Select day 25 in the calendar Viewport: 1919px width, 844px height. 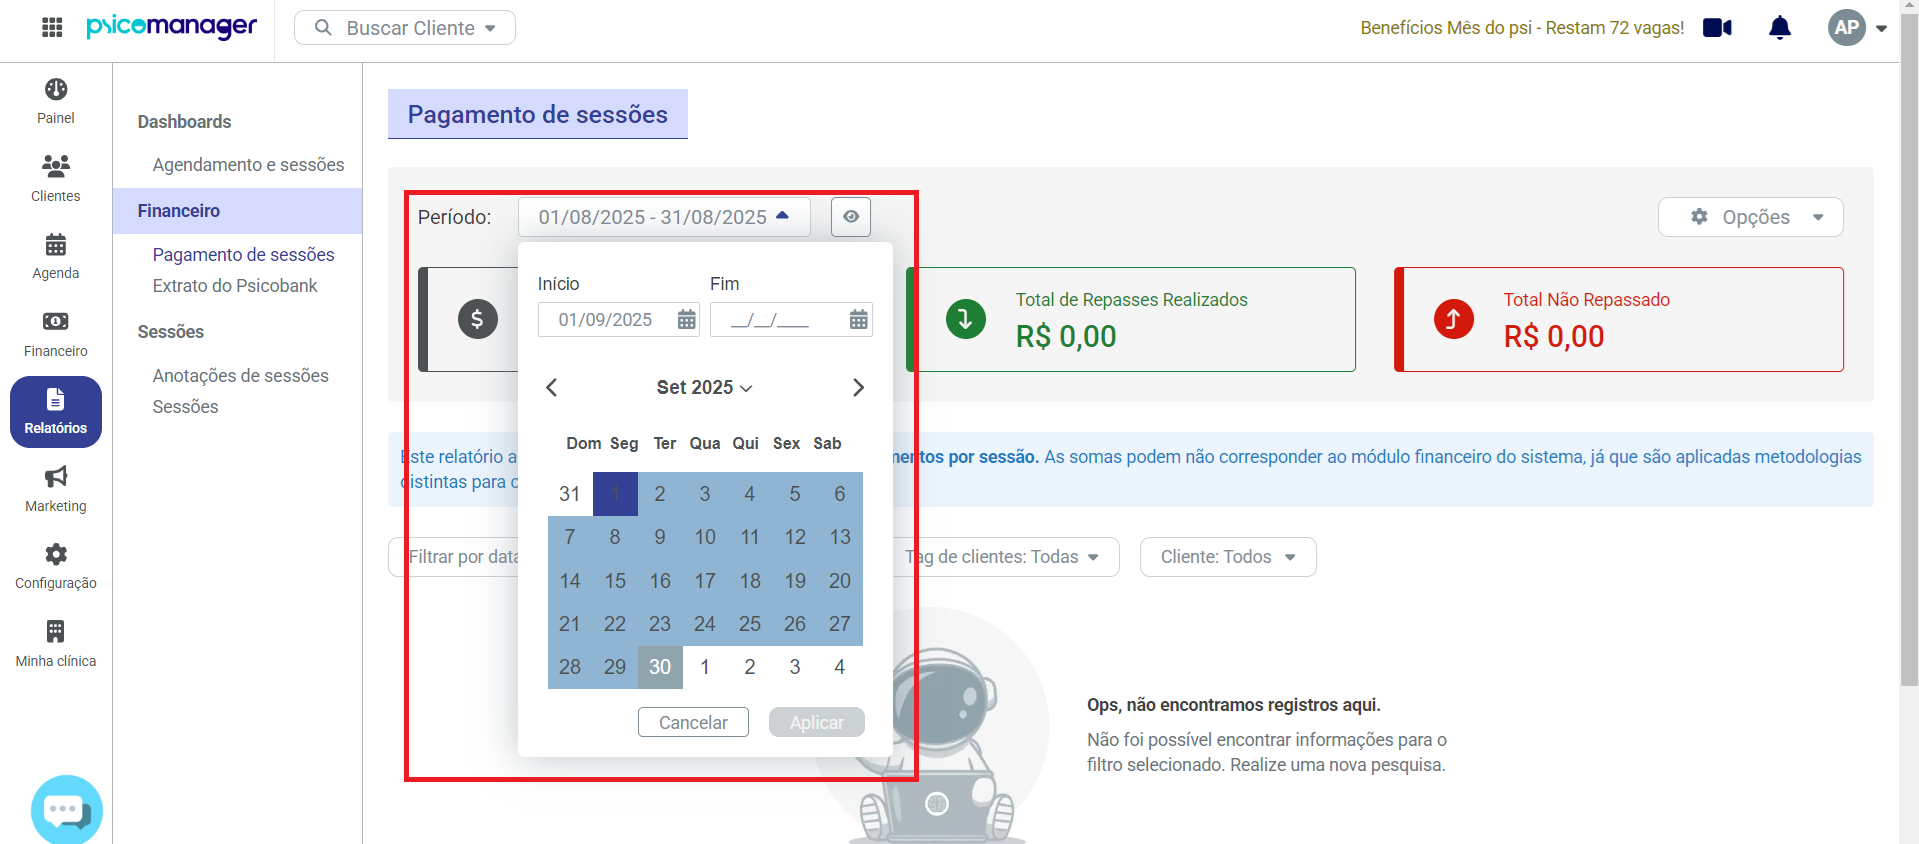[x=750, y=624]
